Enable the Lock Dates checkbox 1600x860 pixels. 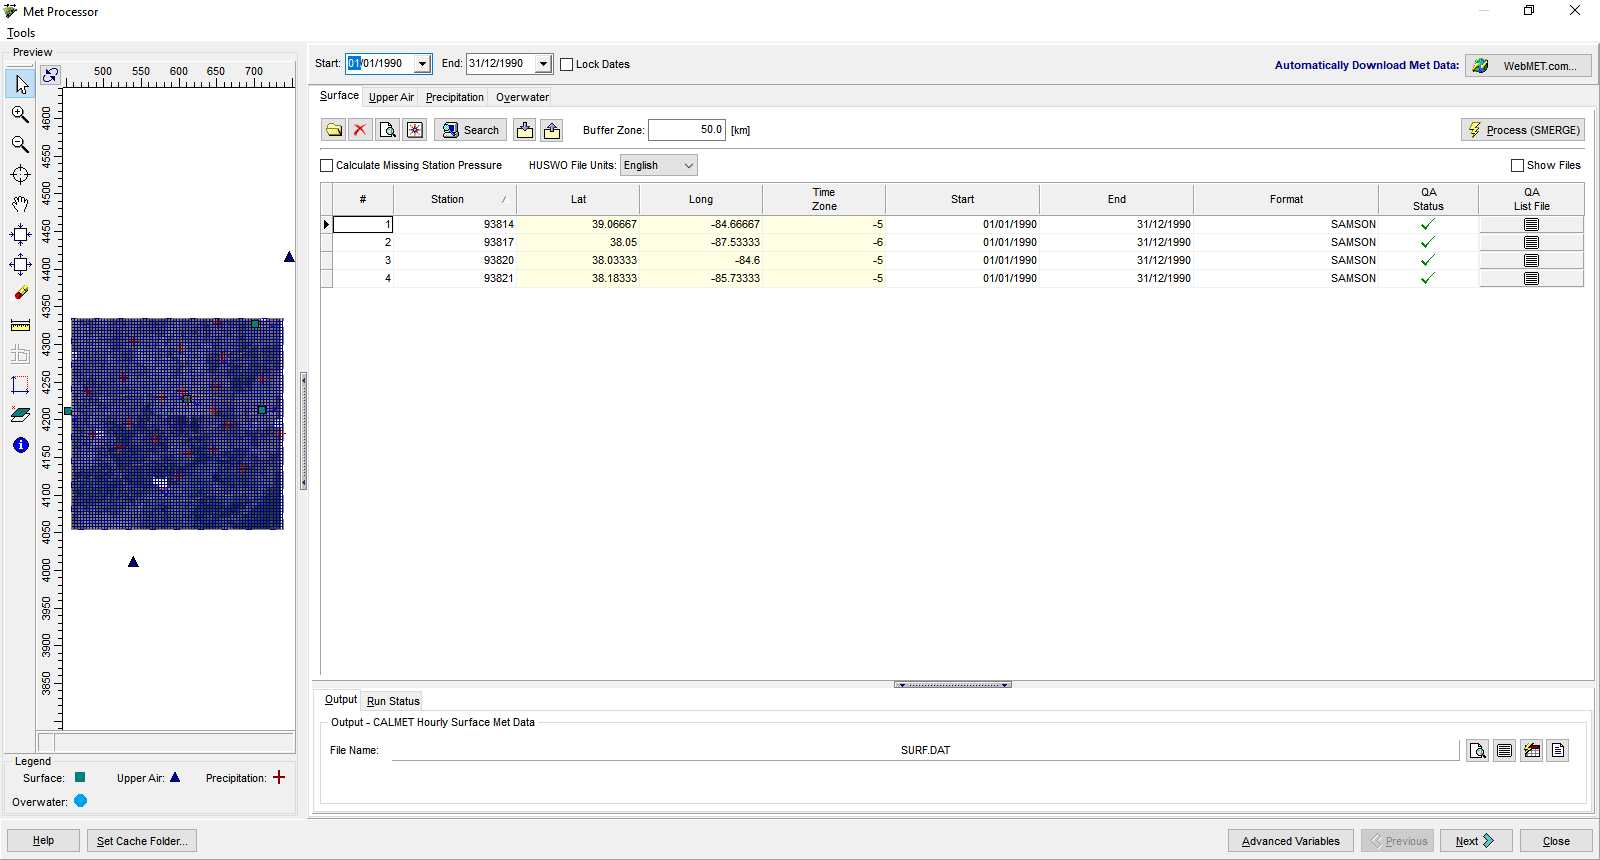(x=567, y=64)
